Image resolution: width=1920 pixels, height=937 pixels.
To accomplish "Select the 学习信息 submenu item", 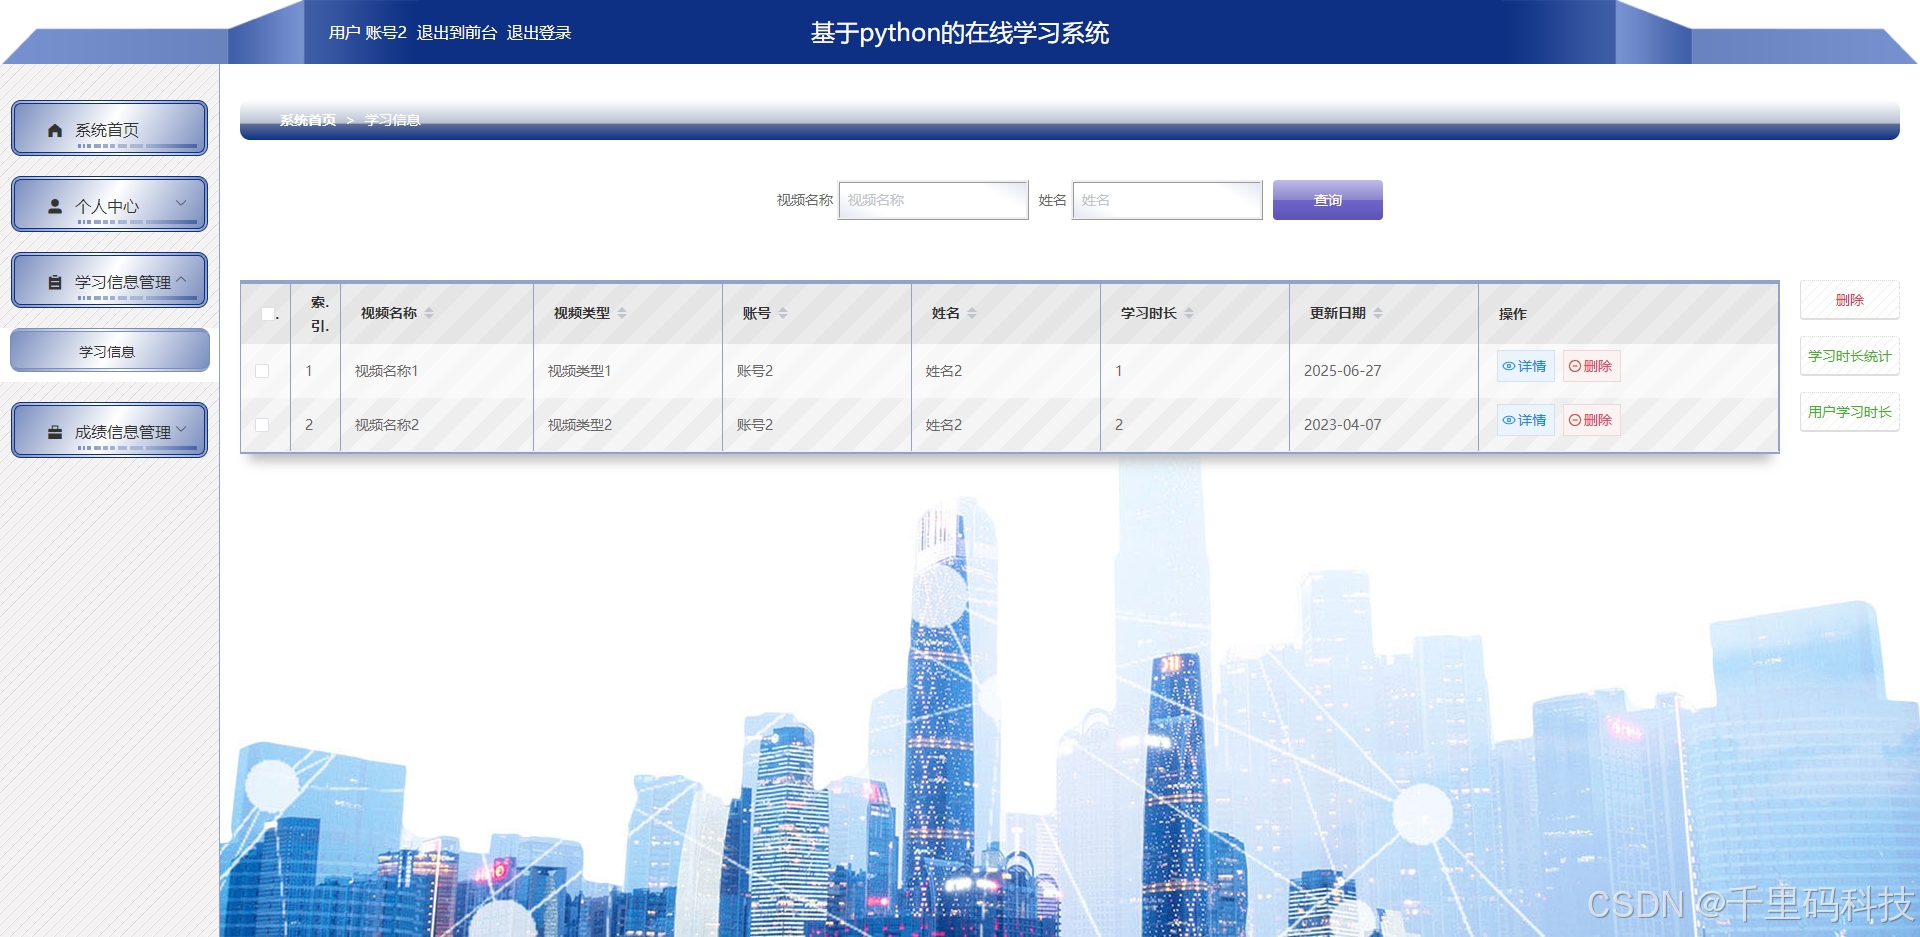I will pyautogui.click(x=109, y=351).
